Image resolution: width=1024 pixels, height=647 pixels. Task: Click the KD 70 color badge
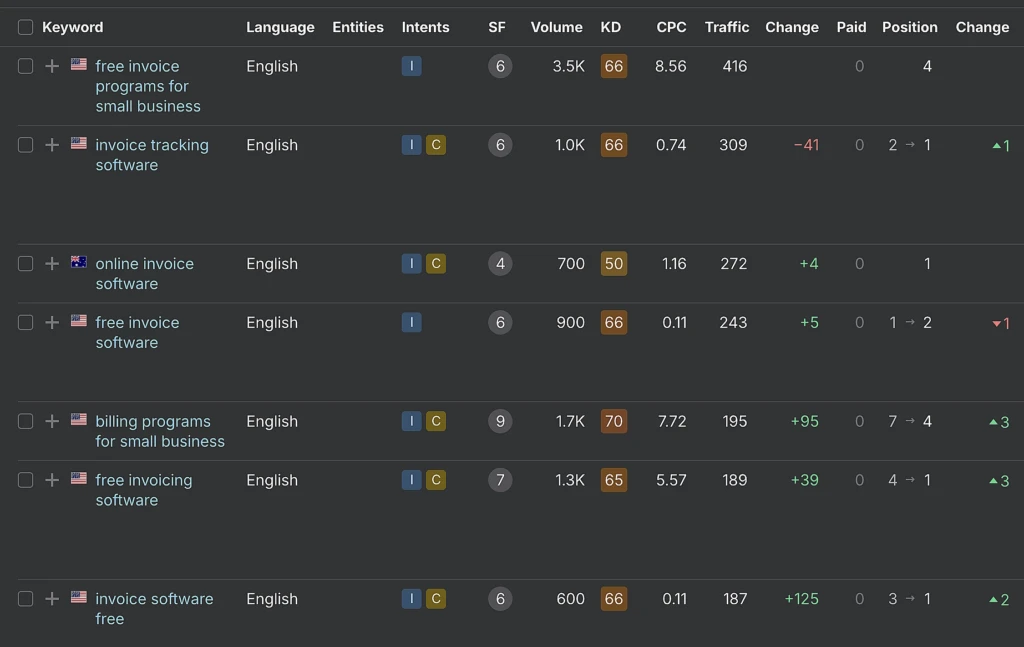tap(614, 421)
